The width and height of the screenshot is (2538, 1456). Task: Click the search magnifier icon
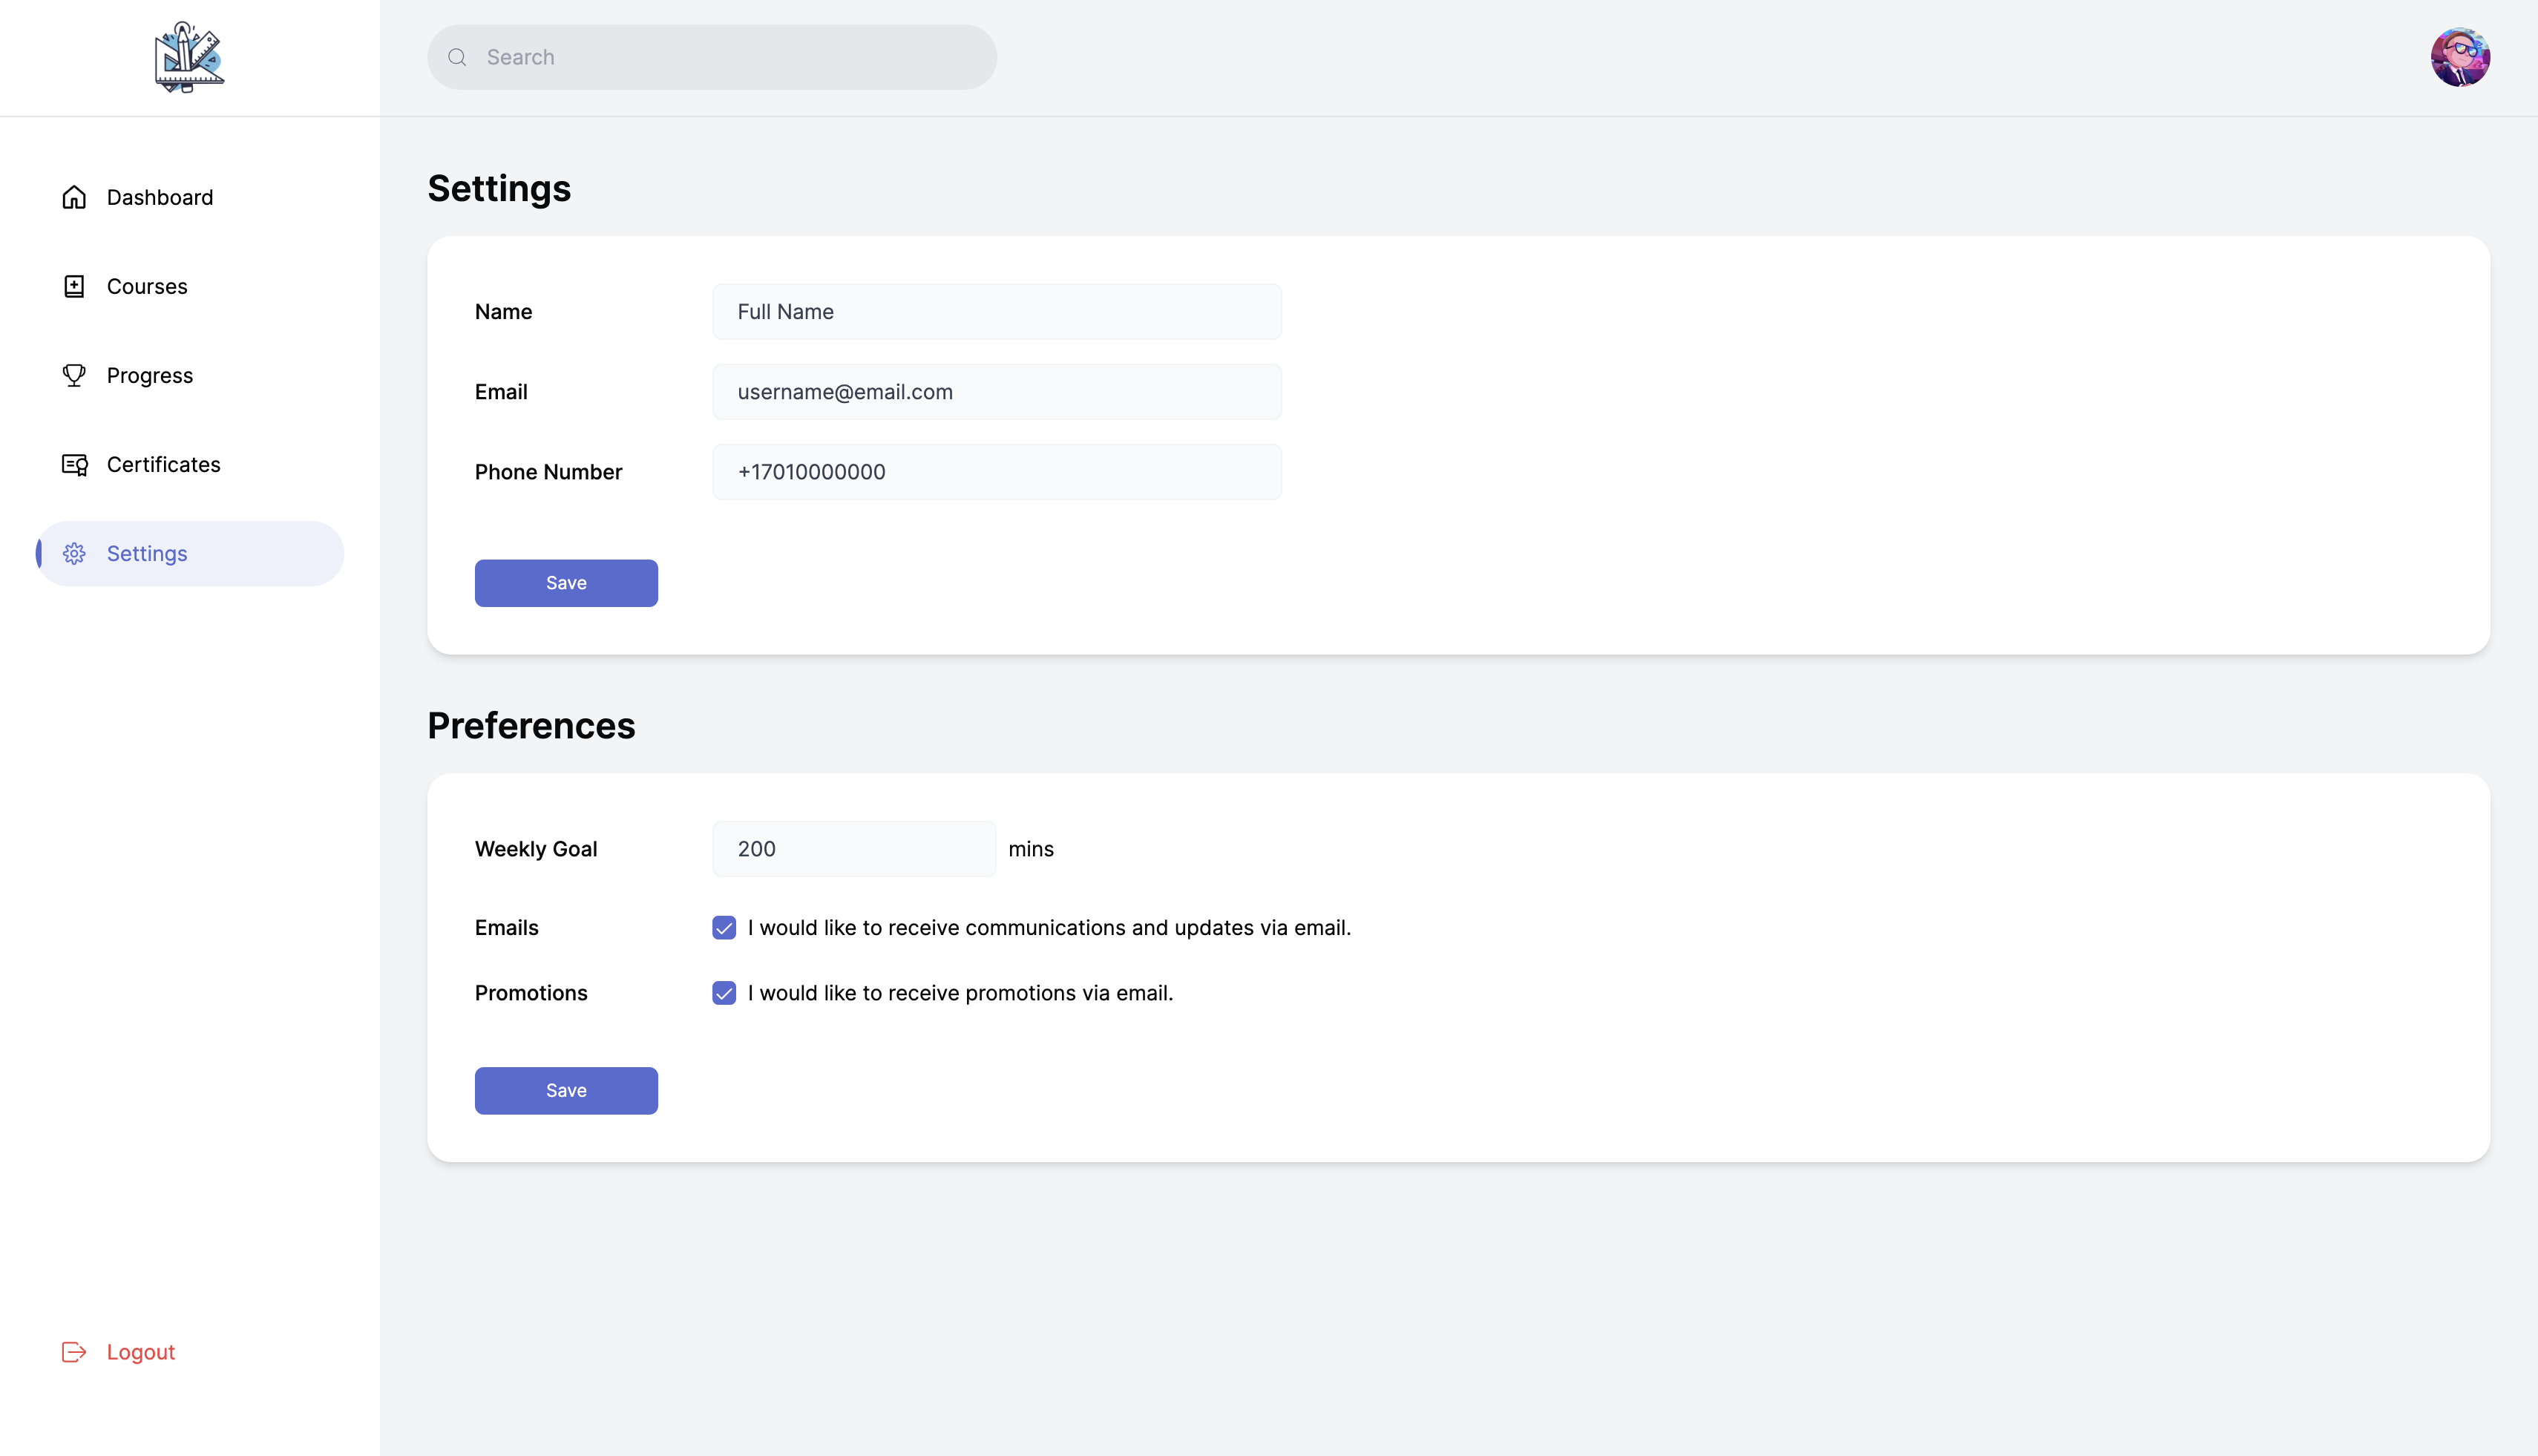click(457, 57)
